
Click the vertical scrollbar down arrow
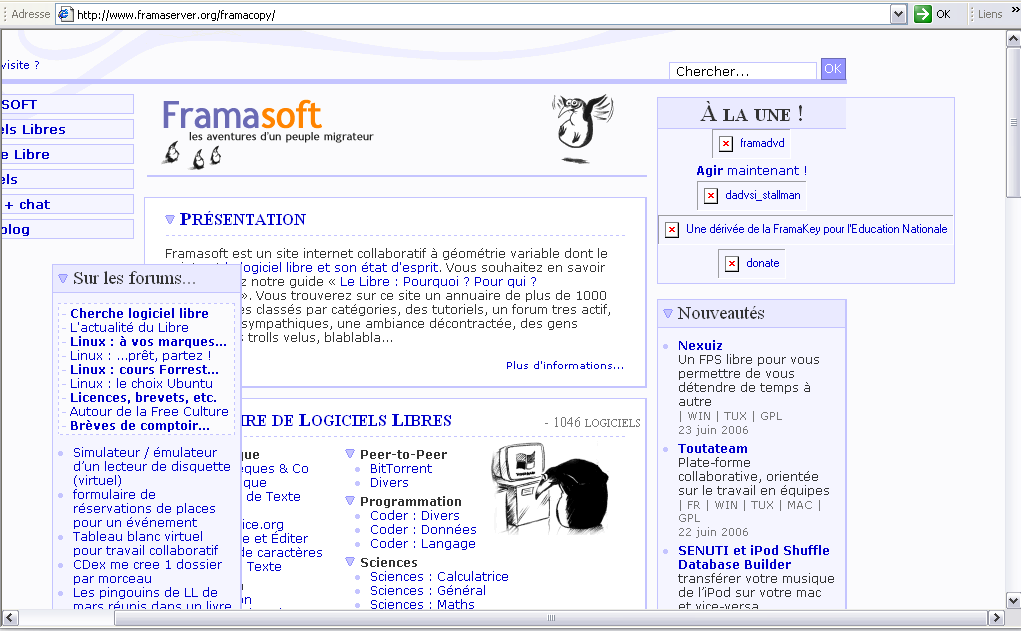1013,600
